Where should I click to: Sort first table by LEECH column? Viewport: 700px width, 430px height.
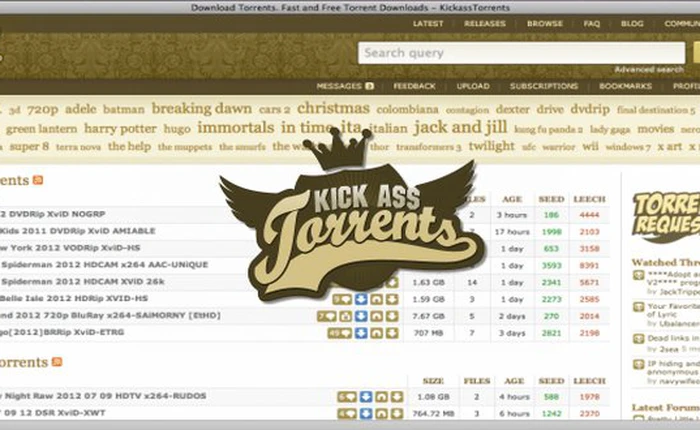(589, 199)
